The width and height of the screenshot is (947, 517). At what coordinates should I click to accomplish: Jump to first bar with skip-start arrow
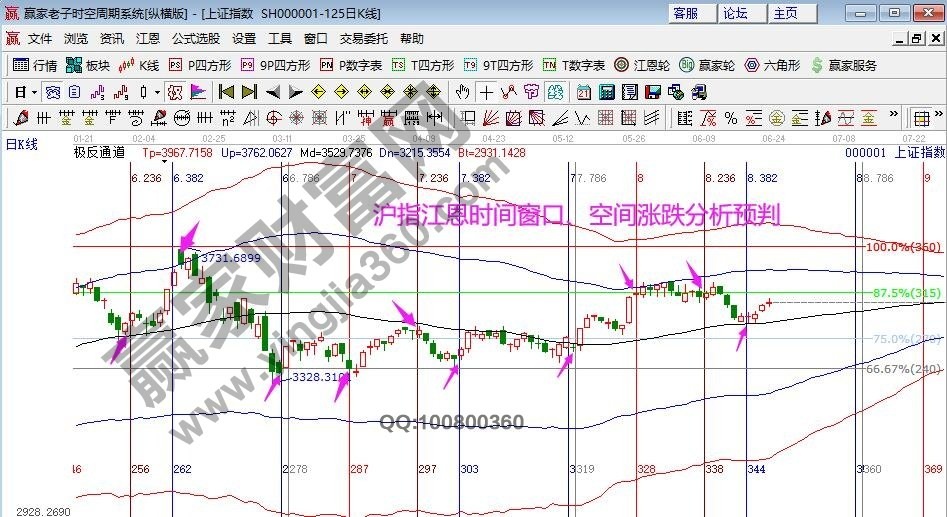click(x=226, y=92)
